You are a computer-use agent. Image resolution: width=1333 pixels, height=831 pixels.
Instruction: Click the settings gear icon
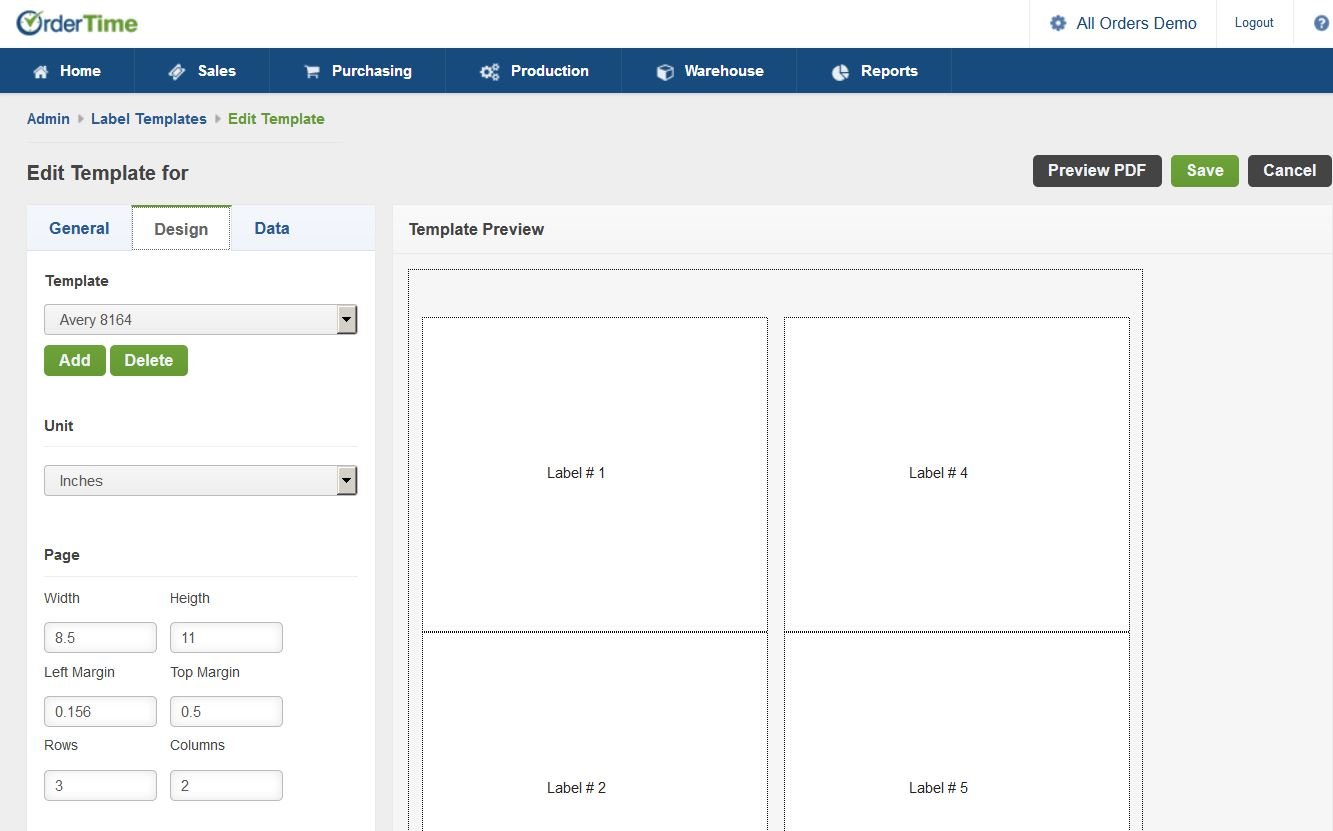point(1058,23)
